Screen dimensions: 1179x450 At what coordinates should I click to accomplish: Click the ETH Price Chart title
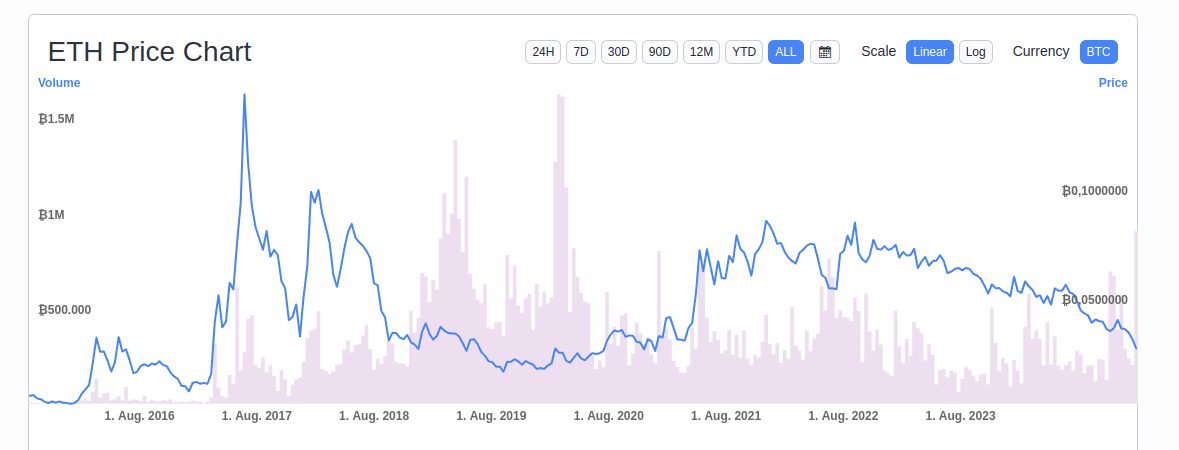pos(150,52)
